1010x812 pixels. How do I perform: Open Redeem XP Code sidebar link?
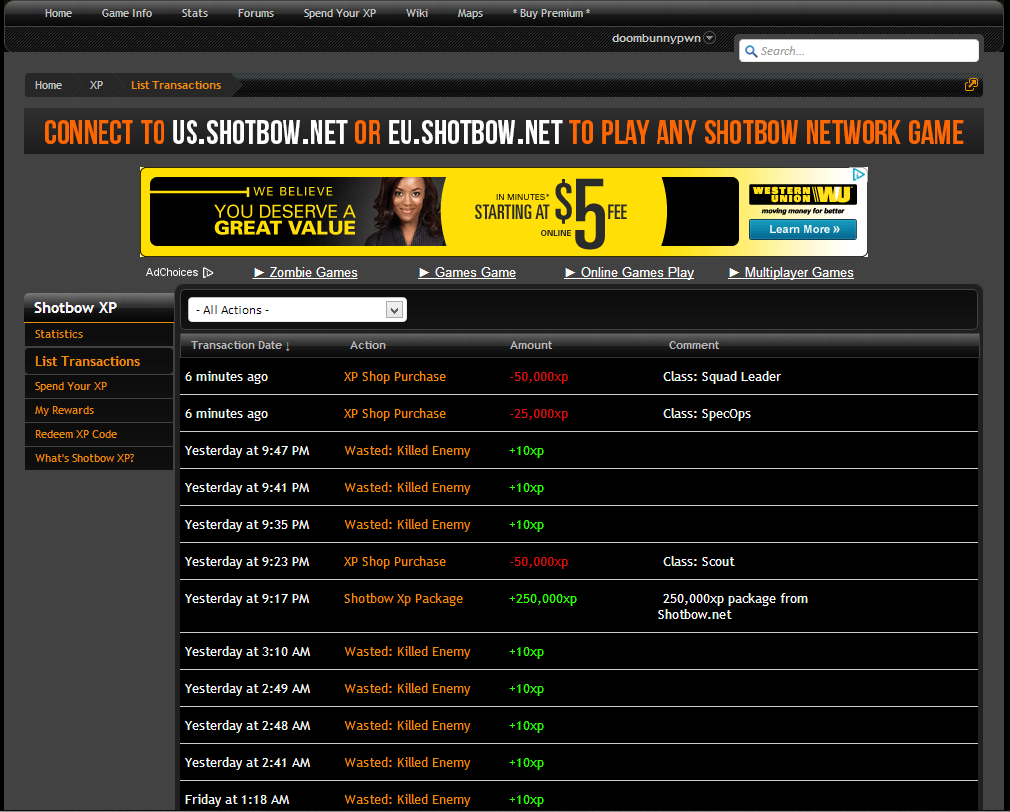tap(76, 434)
